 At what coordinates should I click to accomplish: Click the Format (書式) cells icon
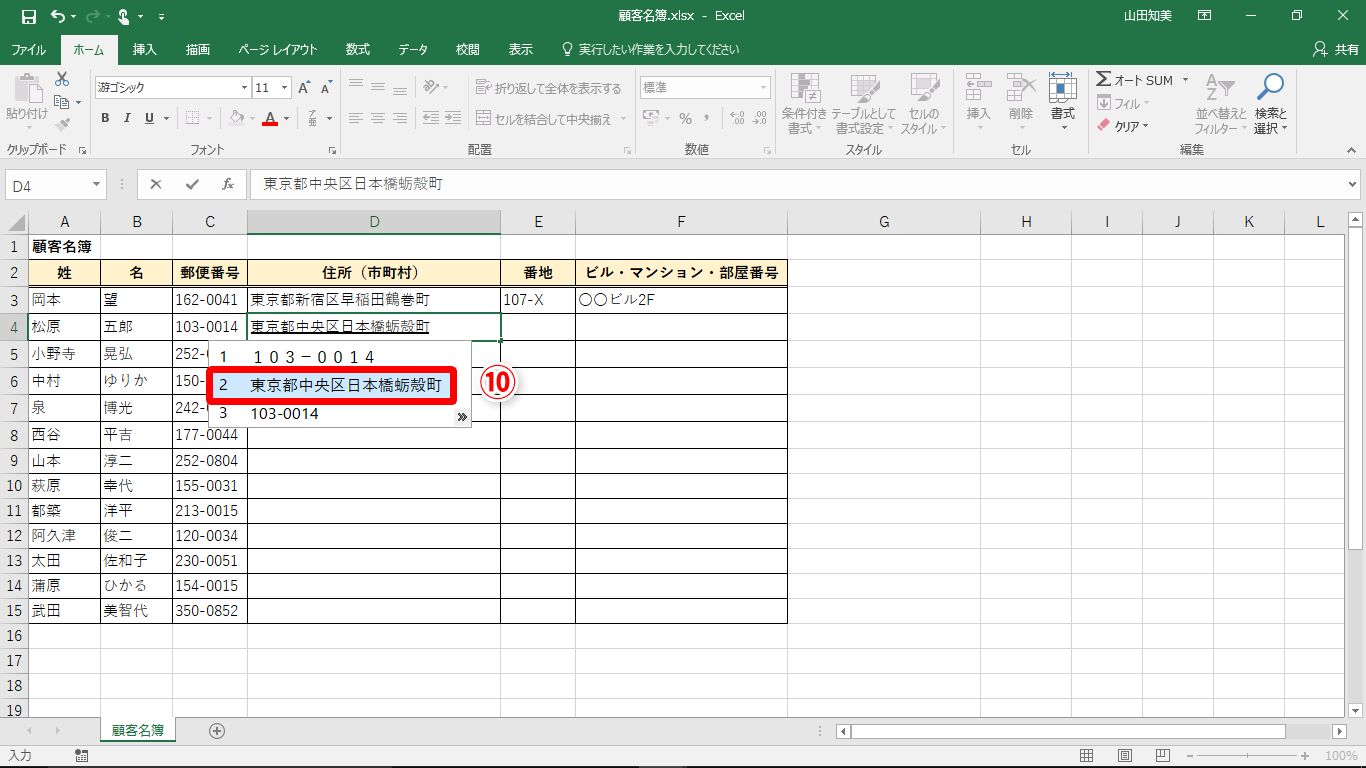[1062, 88]
